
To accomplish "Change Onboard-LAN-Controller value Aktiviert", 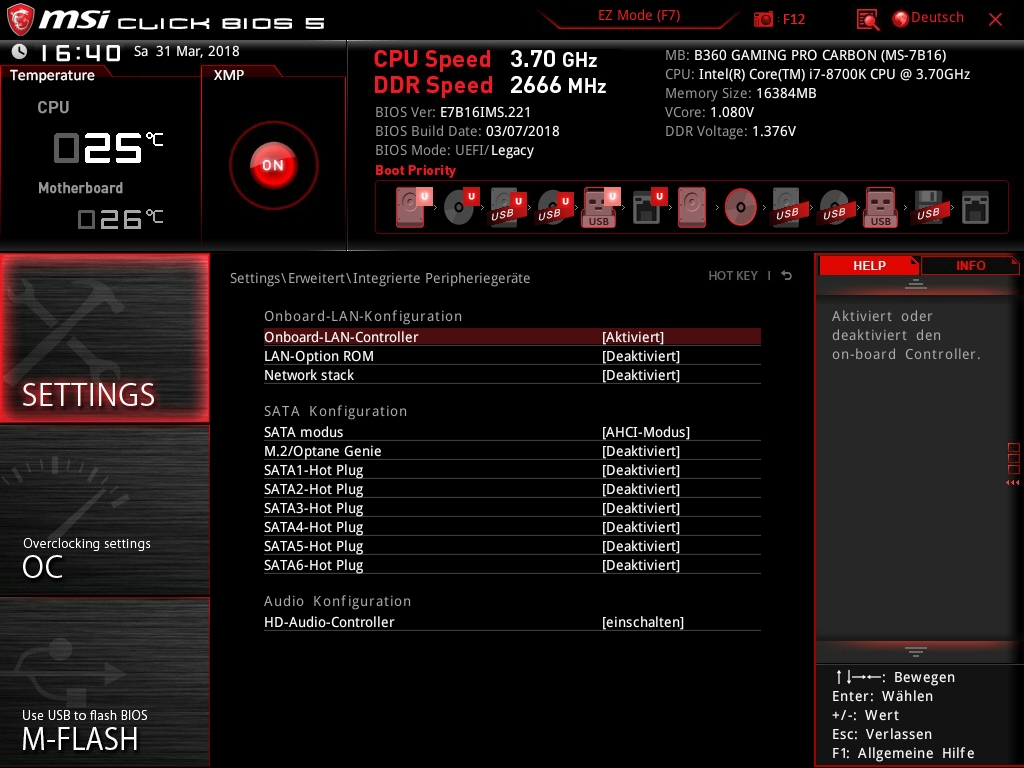I will tap(633, 337).
